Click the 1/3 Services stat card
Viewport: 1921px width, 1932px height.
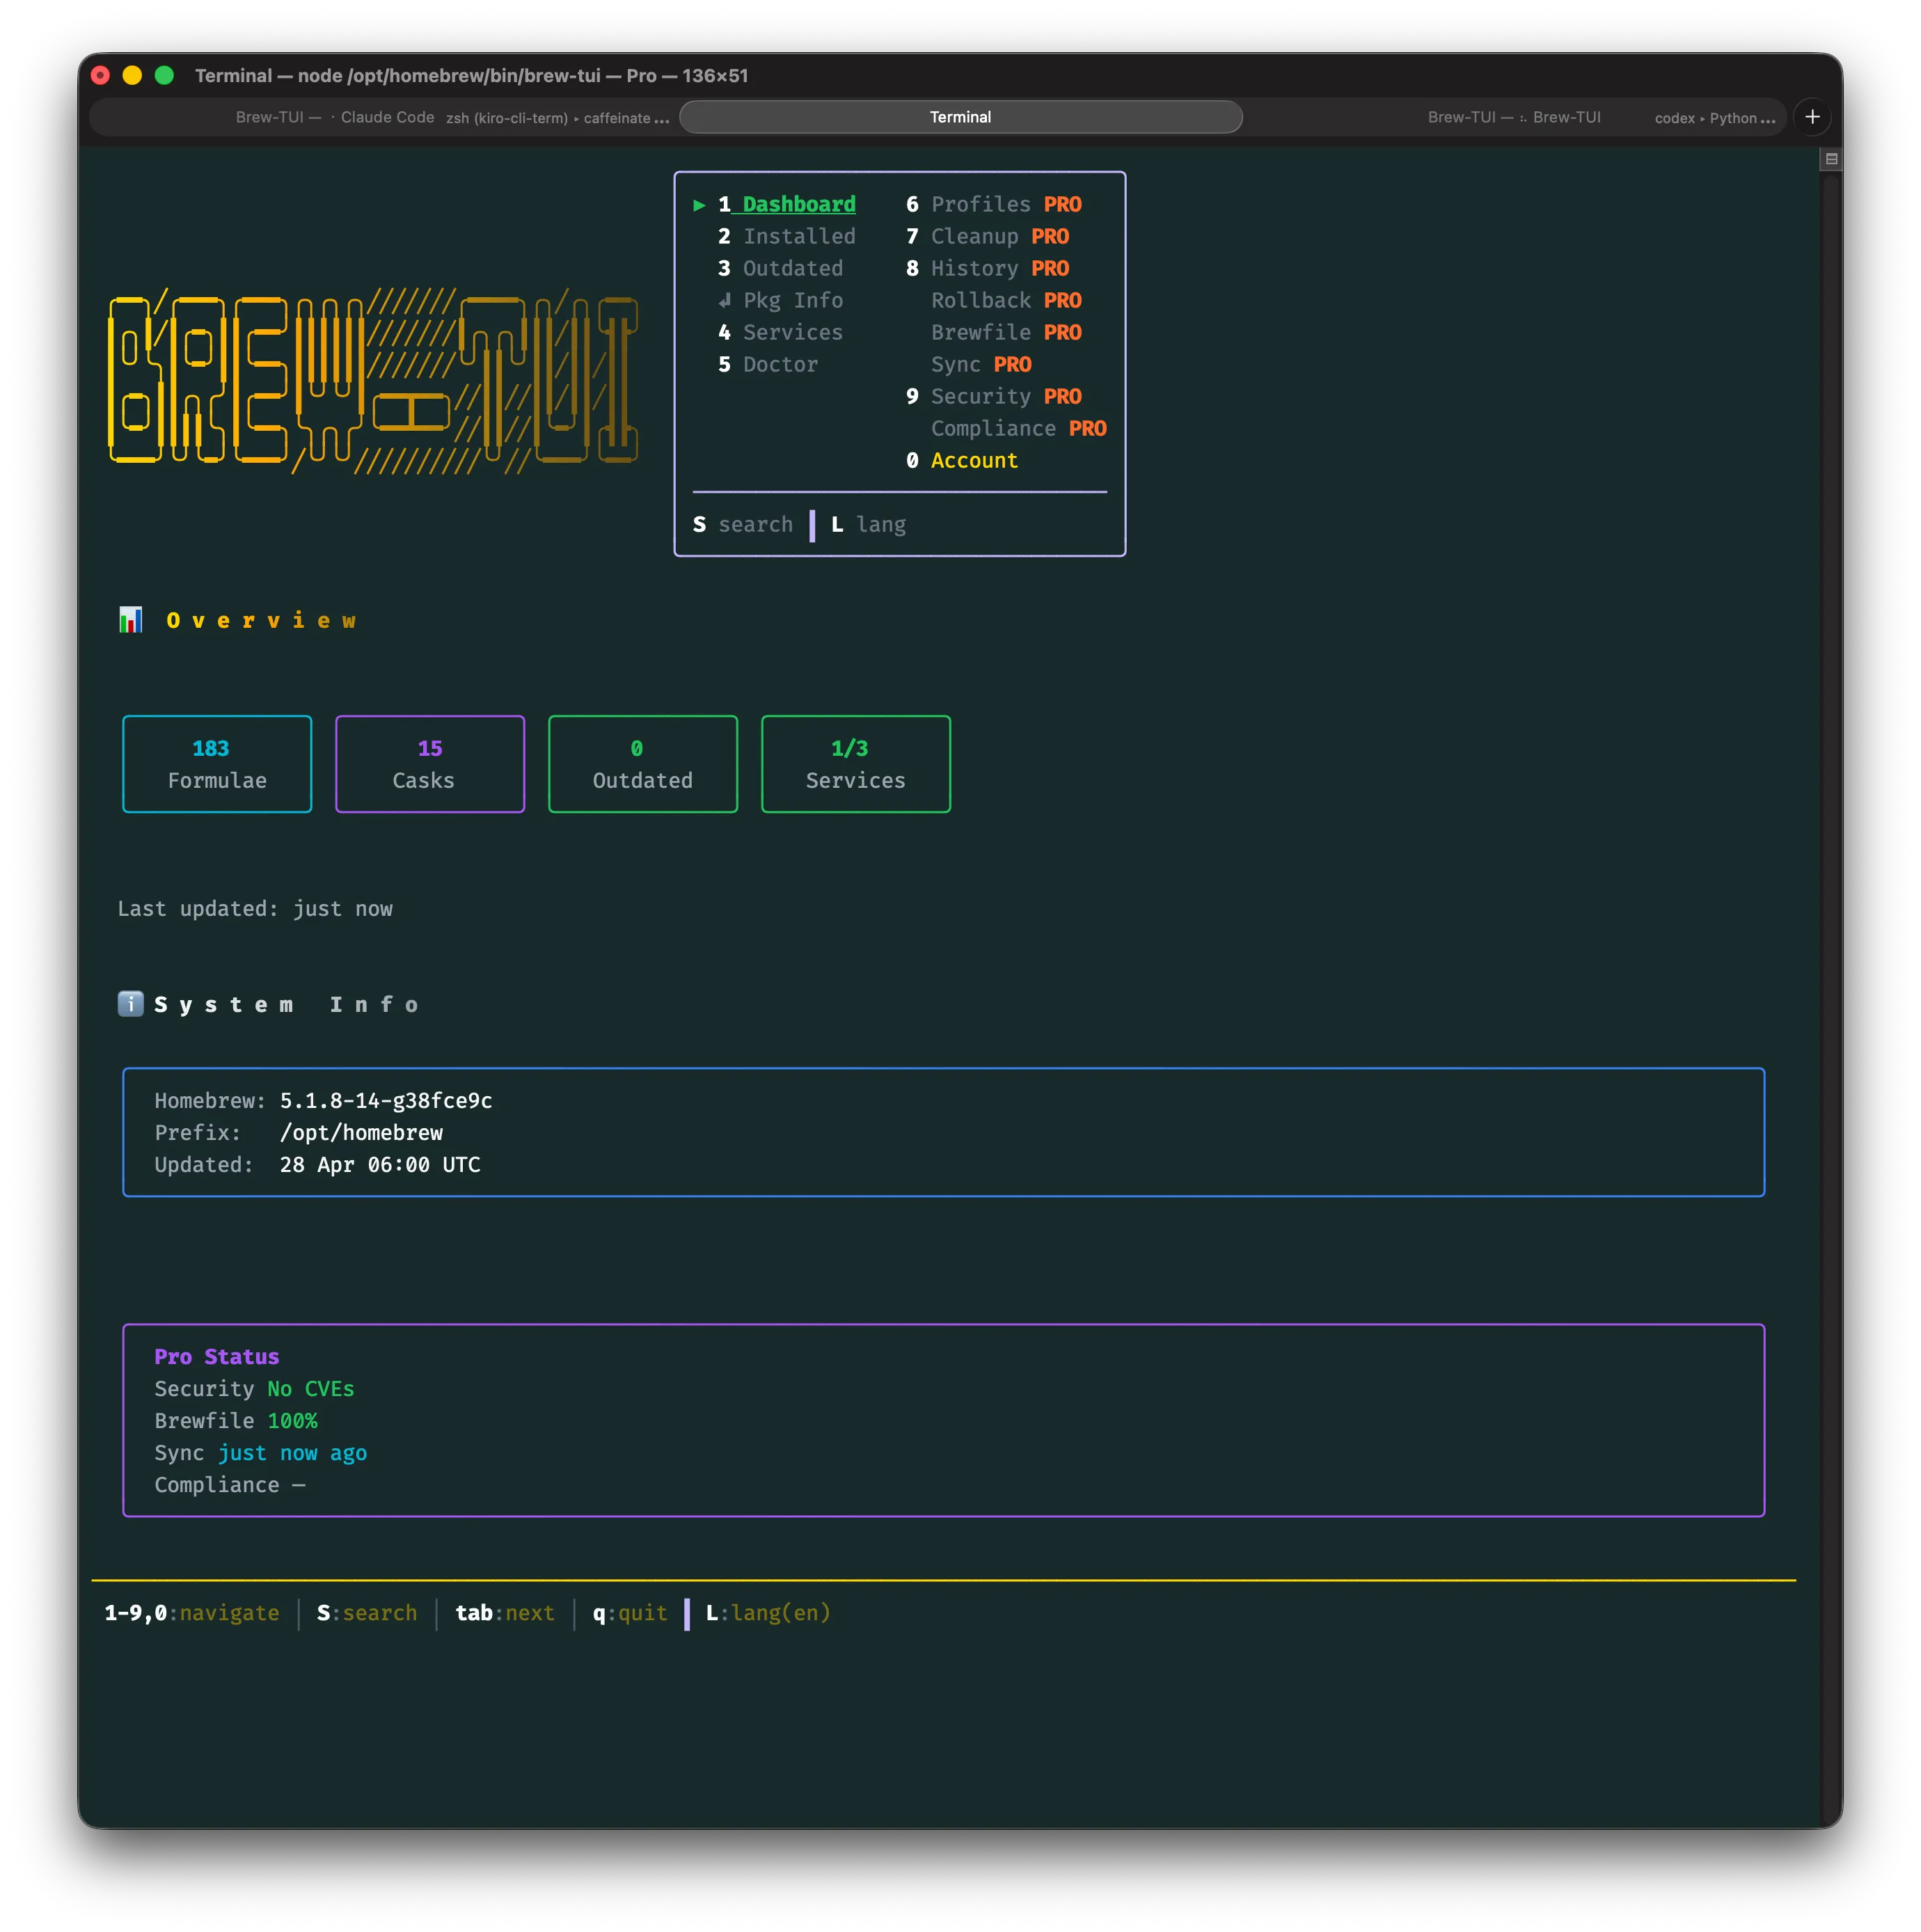[x=856, y=764]
